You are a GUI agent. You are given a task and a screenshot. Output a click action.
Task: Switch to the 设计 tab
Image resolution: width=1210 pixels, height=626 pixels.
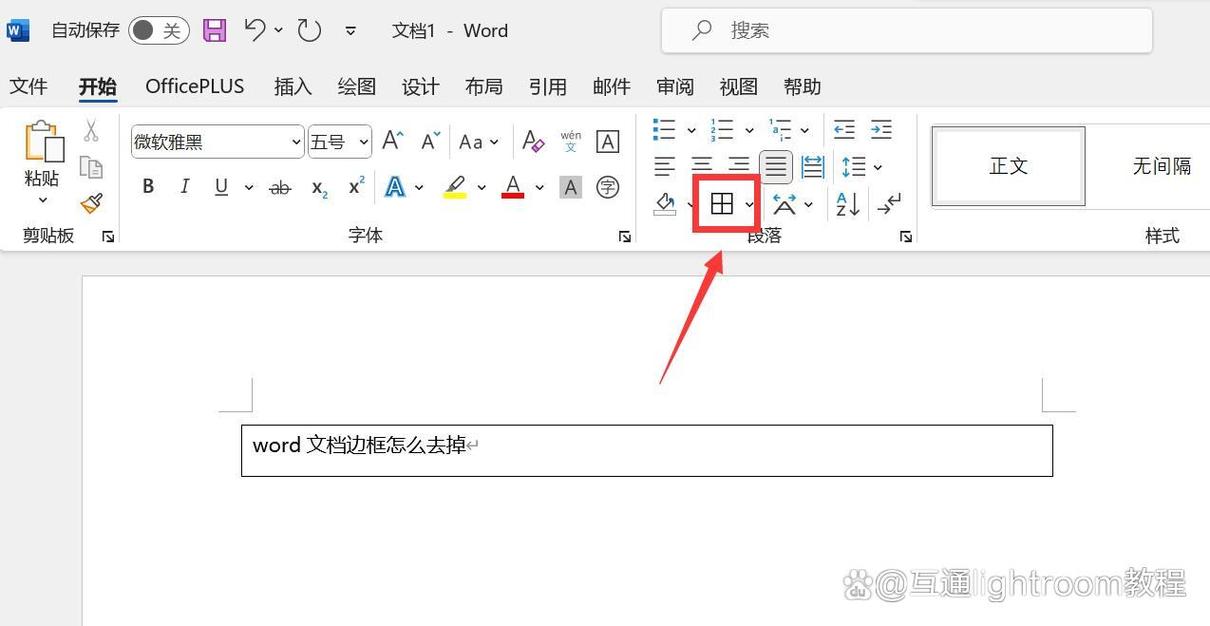coord(421,87)
